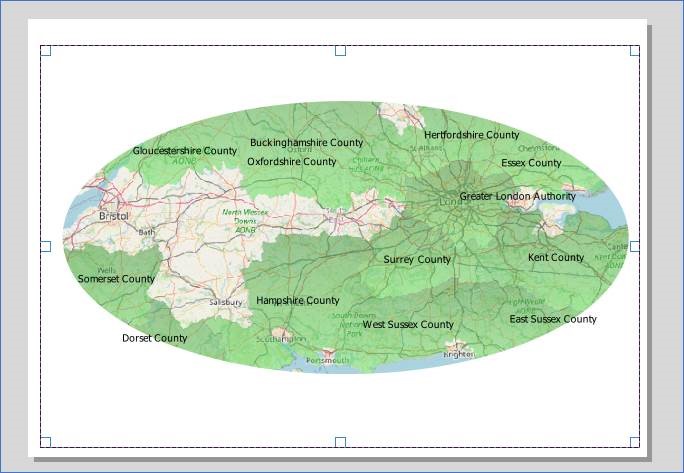Image resolution: width=684 pixels, height=473 pixels.
Task: Click the top-center resize handle of map frame
Action: tap(340, 51)
